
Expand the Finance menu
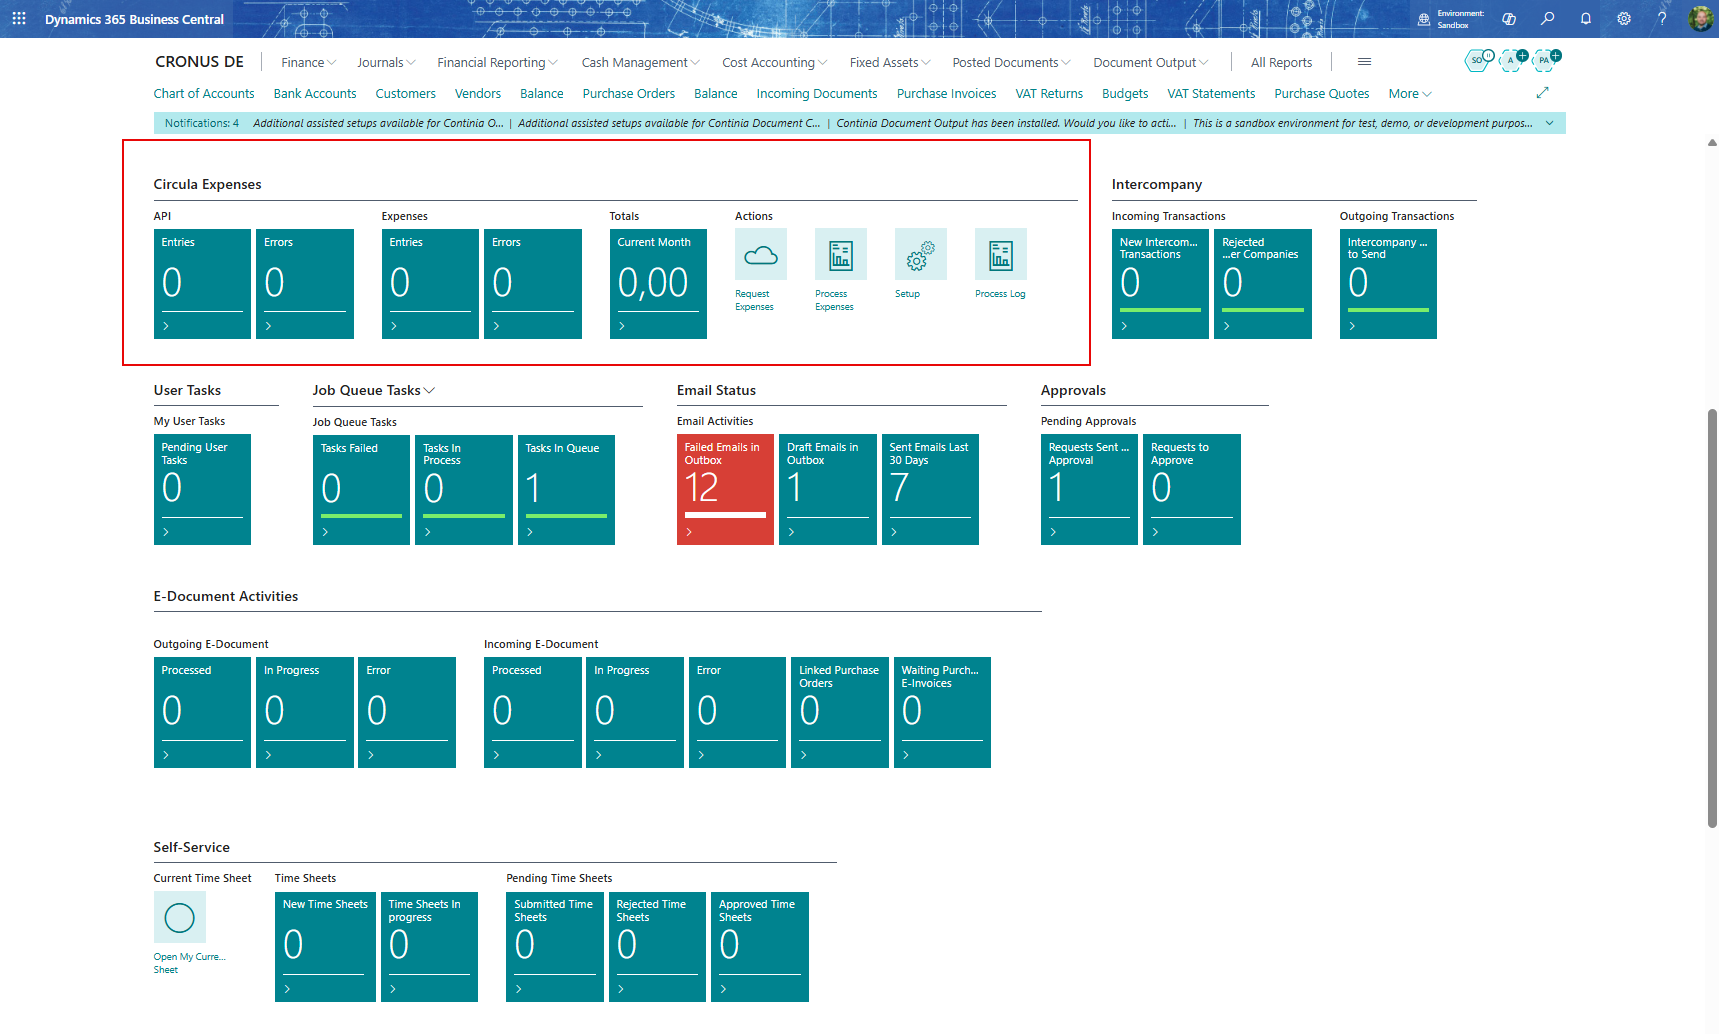308,62
